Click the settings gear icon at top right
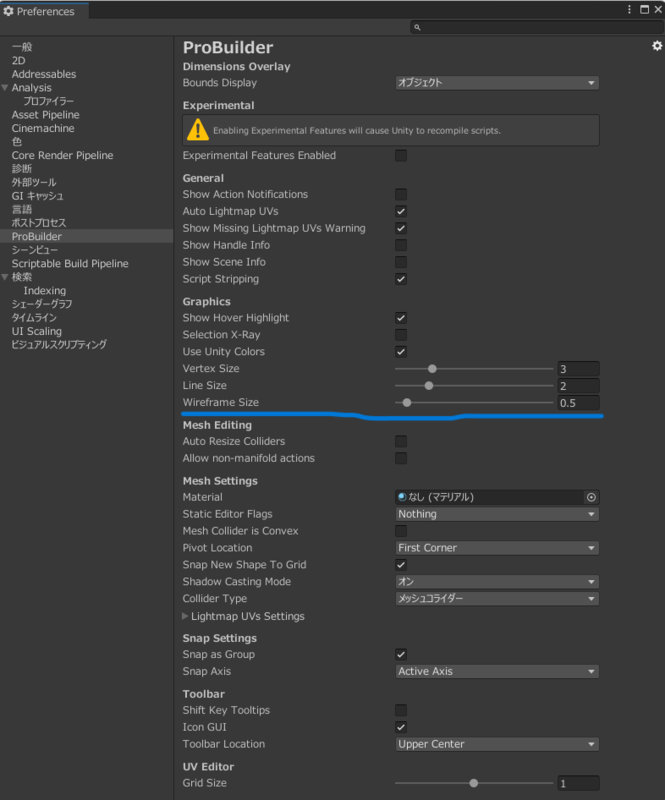 tap(656, 46)
